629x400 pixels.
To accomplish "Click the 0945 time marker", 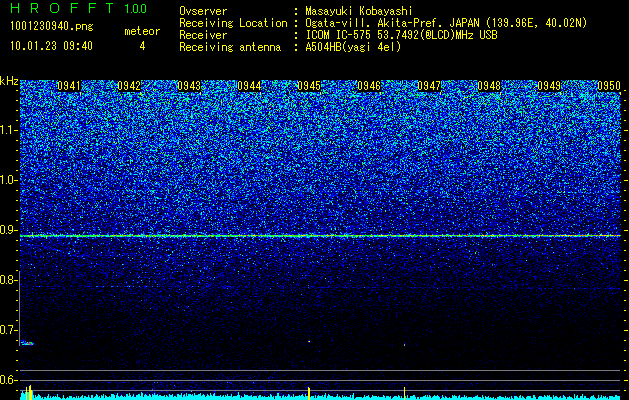I will click(309, 86).
